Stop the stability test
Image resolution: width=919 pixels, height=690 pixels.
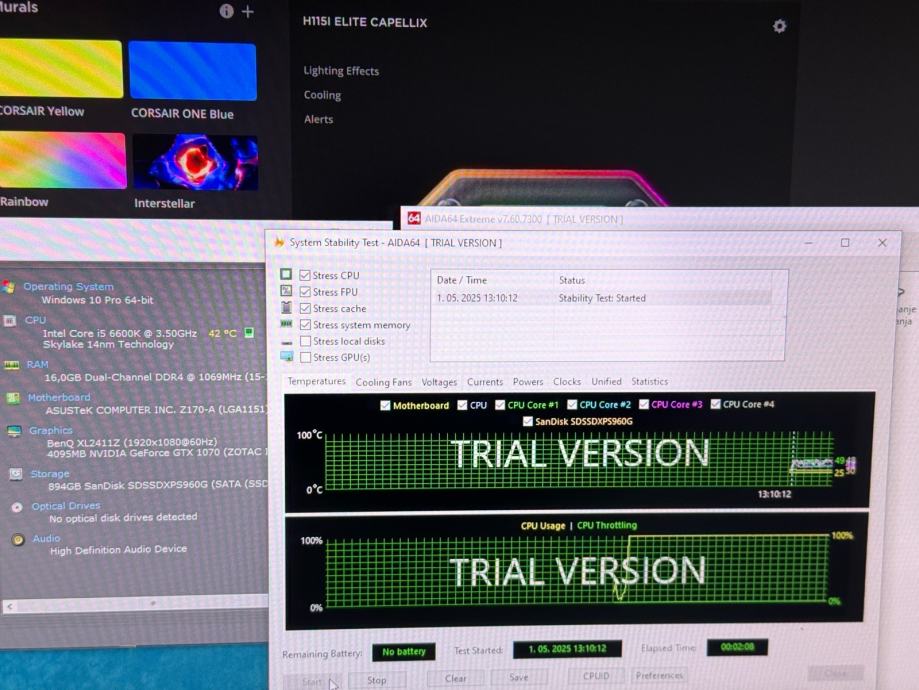pos(377,680)
